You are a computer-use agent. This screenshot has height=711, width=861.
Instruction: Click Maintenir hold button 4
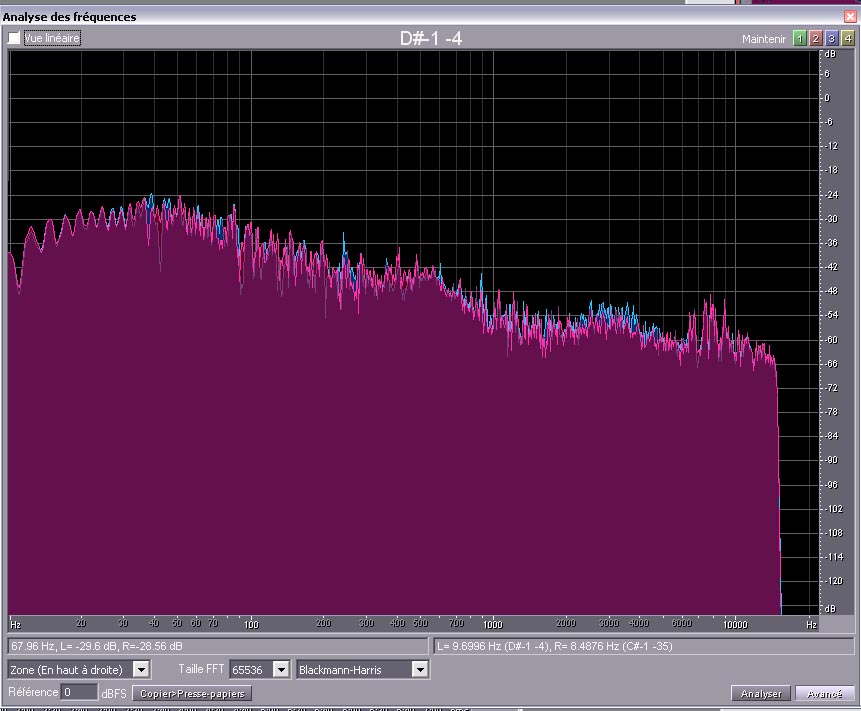pos(847,38)
